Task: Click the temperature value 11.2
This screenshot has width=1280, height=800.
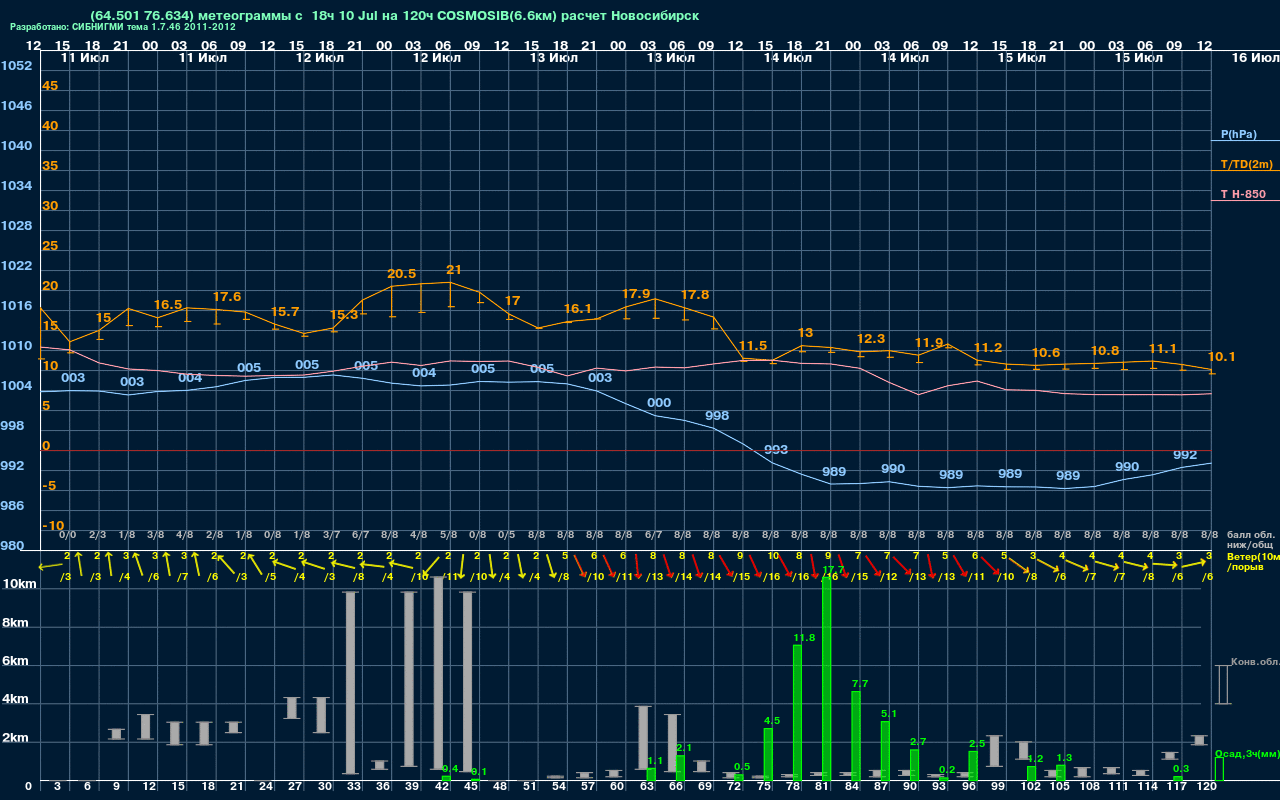Action: pyautogui.click(x=987, y=348)
